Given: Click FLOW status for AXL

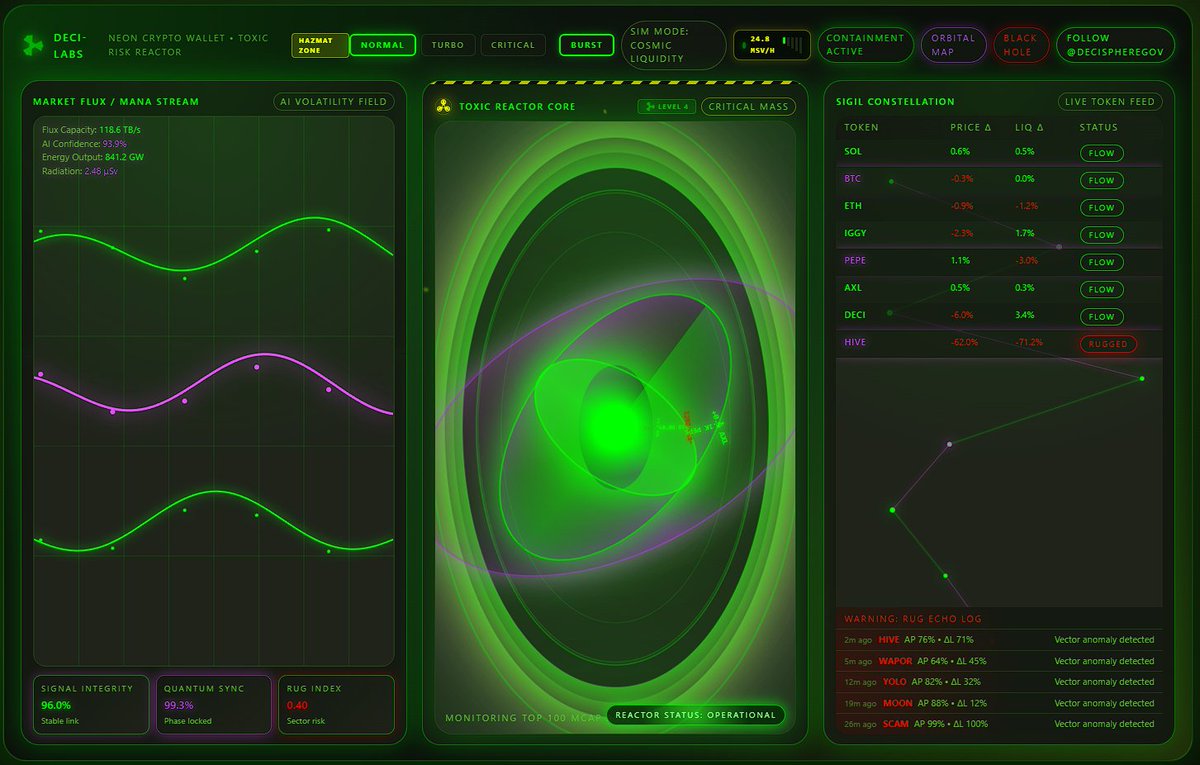Looking at the screenshot, I should [x=1101, y=289].
